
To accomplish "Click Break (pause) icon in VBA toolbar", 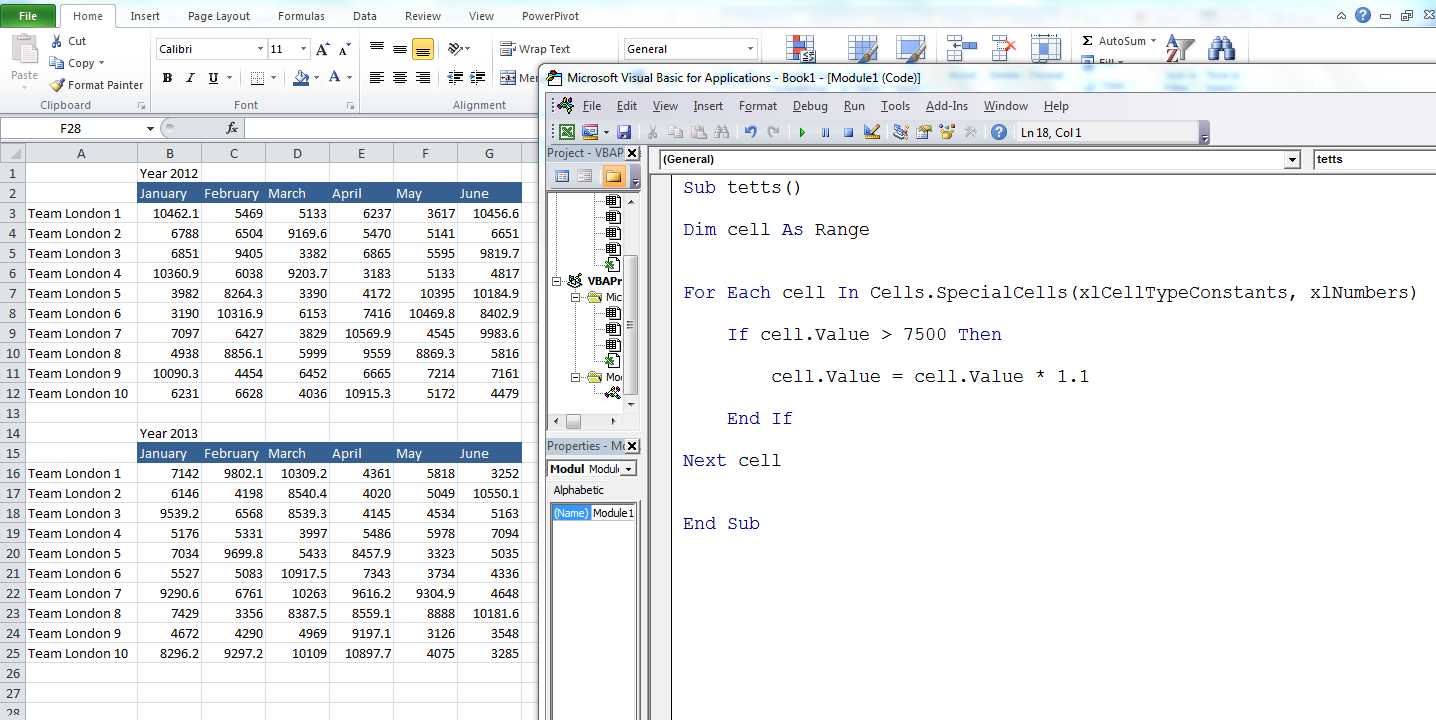I will coord(825,132).
